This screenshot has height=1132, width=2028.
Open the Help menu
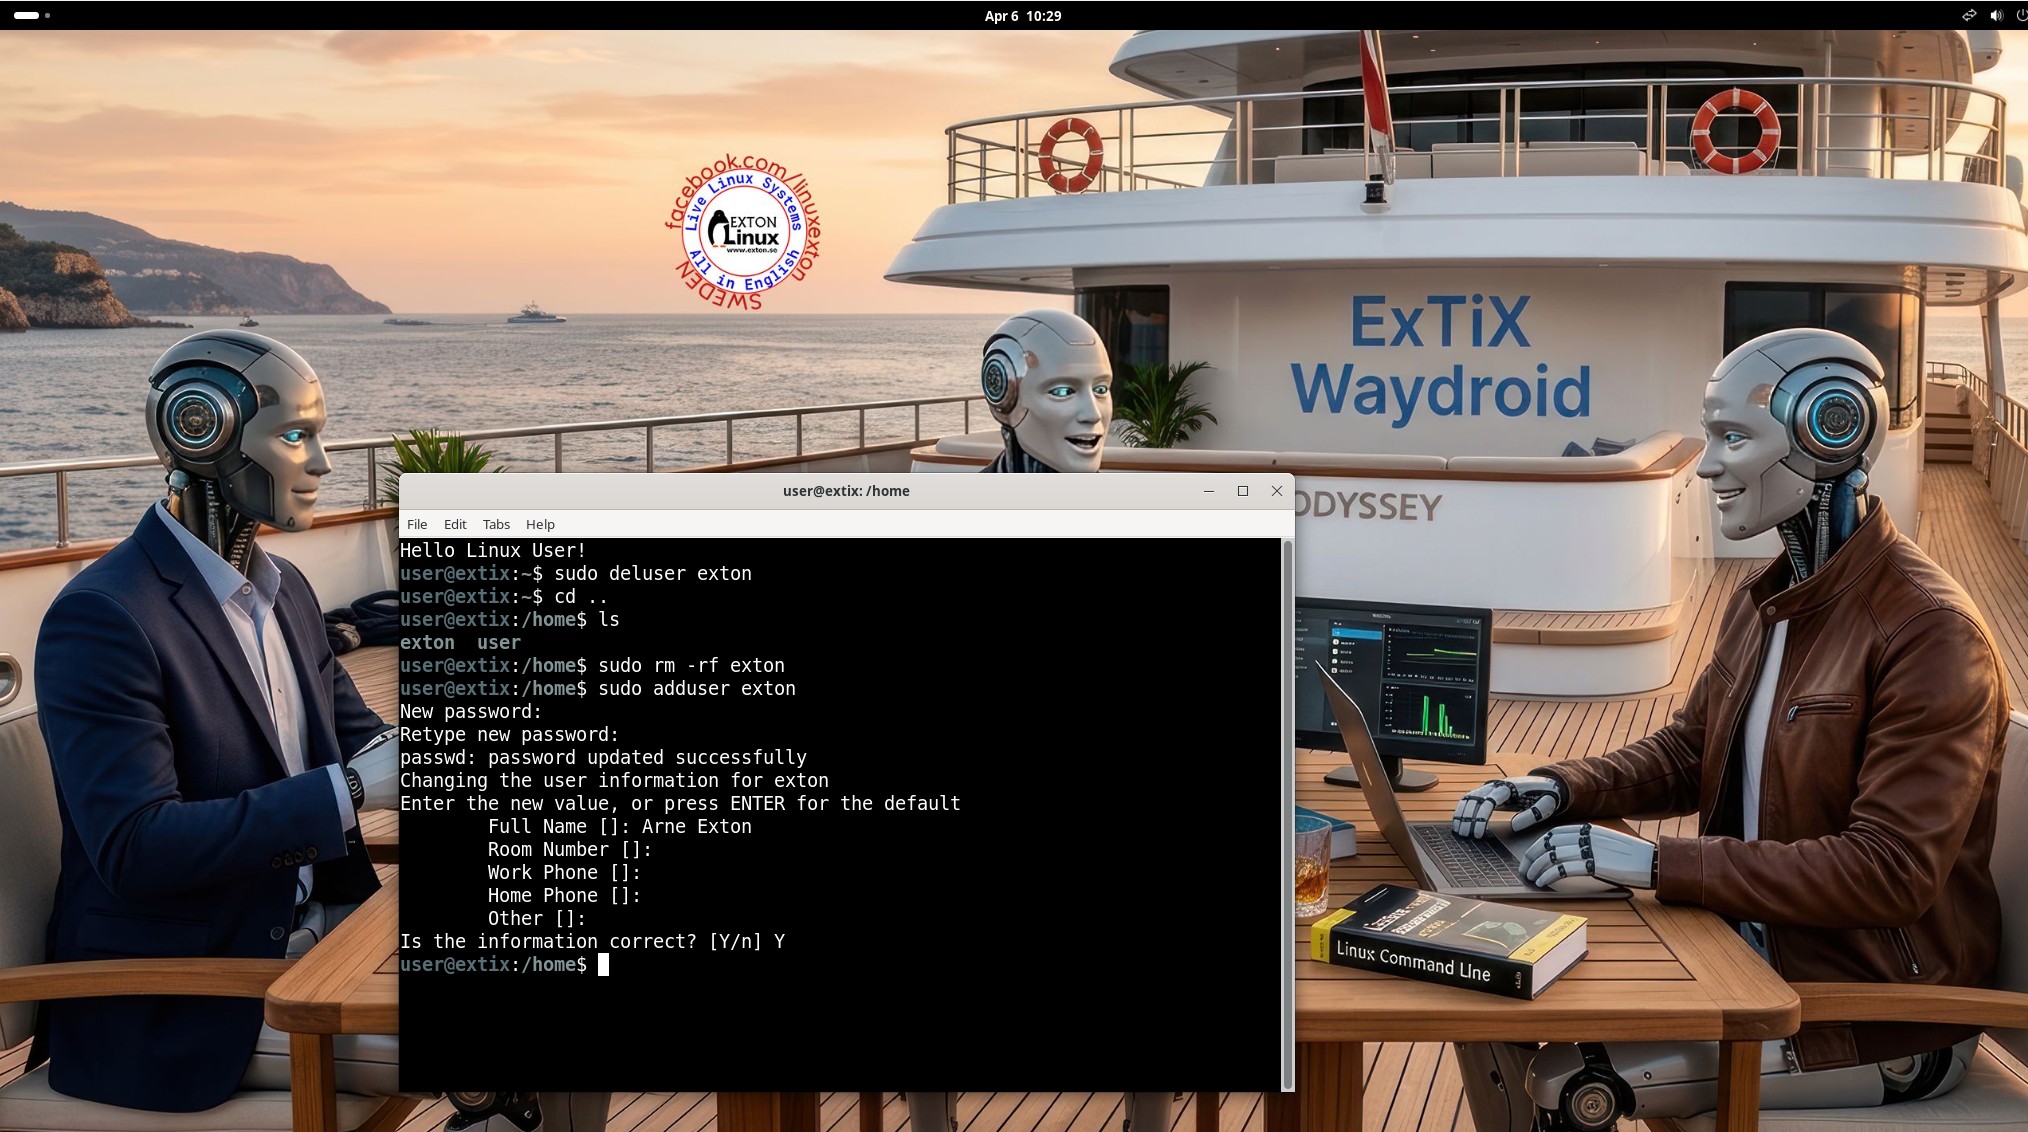point(540,524)
